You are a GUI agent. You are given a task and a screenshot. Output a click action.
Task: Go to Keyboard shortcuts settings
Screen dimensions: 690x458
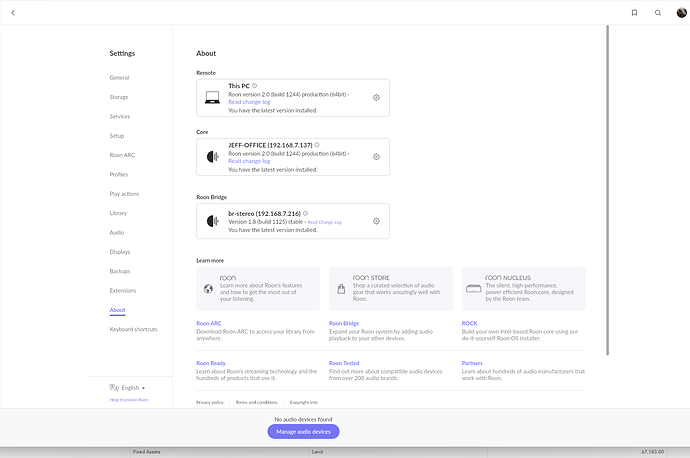133,329
